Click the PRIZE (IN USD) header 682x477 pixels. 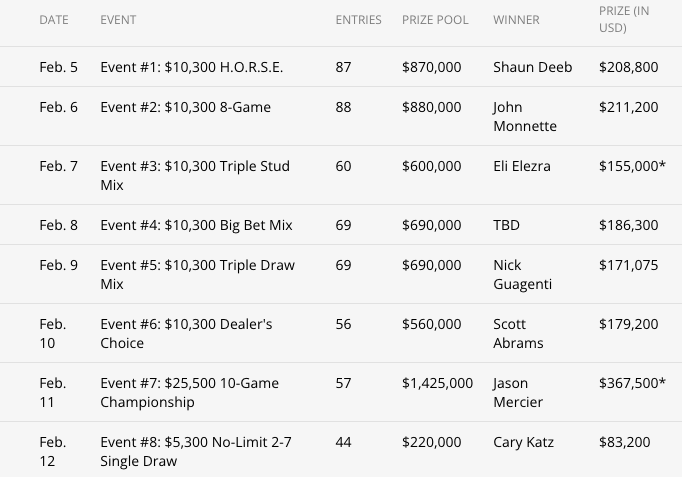(621, 20)
